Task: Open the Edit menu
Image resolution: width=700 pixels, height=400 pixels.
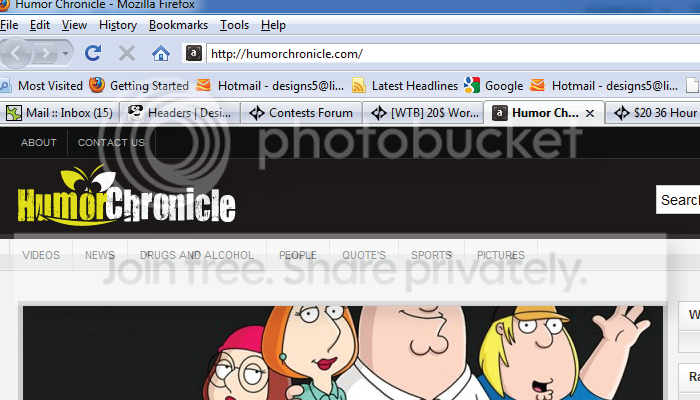Action: 40,25
